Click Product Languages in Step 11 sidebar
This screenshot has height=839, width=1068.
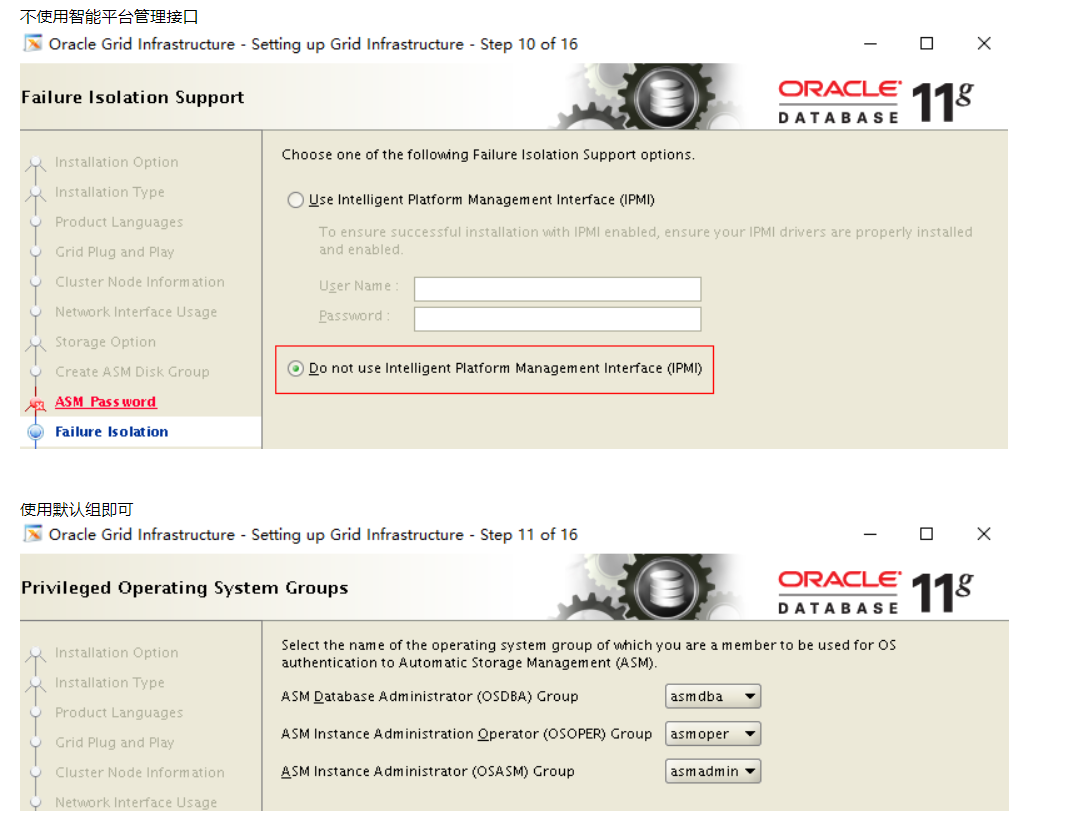coord(119,712)
